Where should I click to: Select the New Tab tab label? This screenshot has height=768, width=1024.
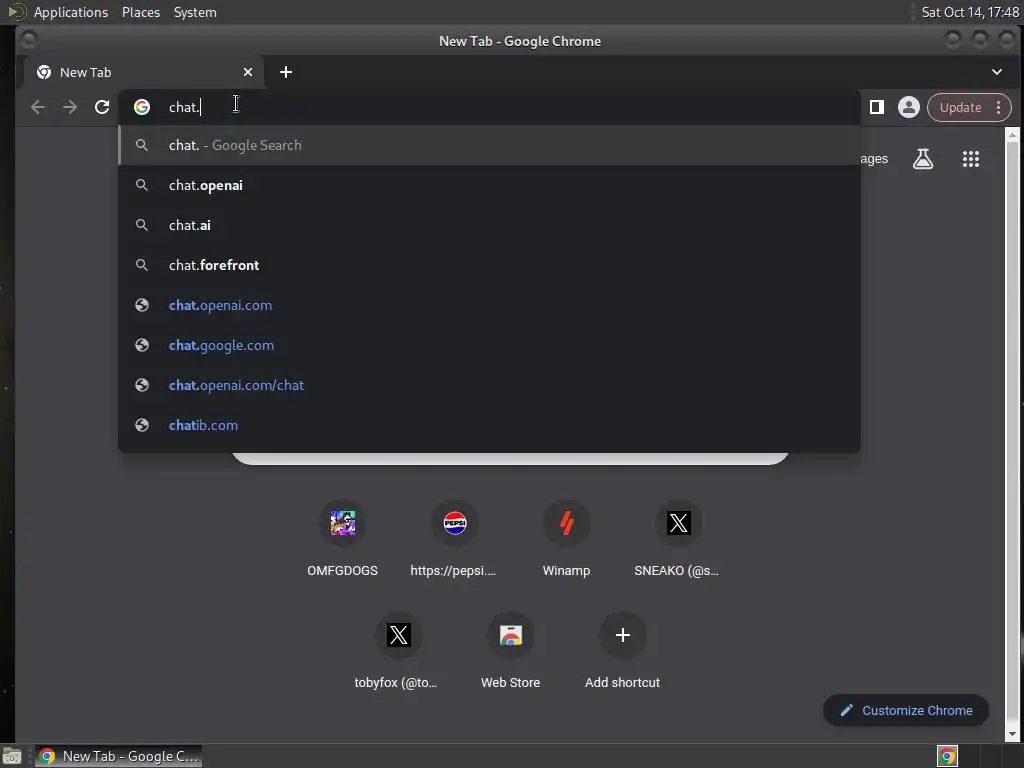tap(86, 72)
